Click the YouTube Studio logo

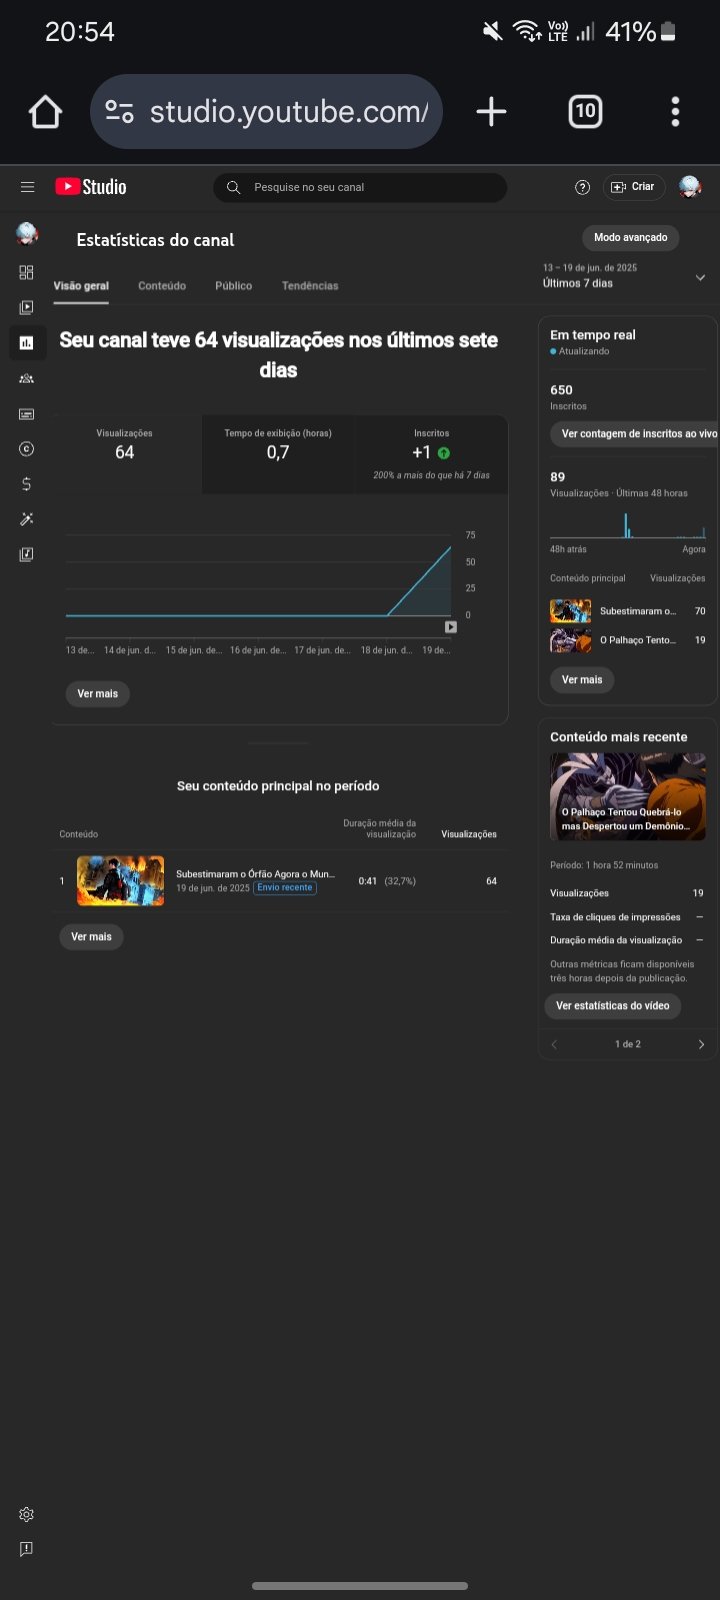coord(91,187)
